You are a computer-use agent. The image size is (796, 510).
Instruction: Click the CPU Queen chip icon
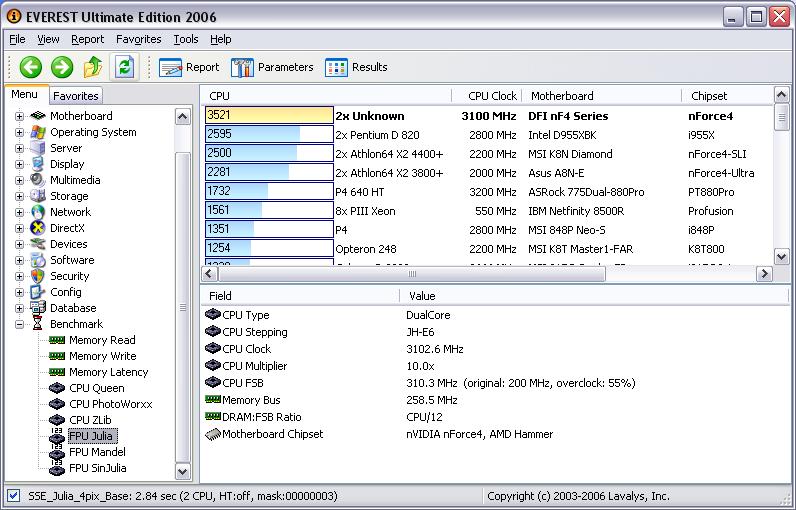pos(57,388)
